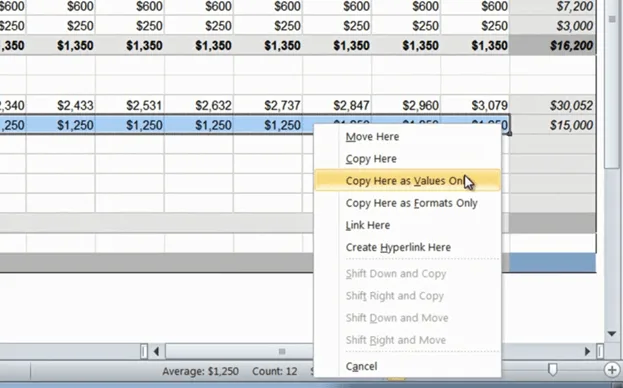
Task: Click Create Hyperlink Here option
Action: (407, 247)
